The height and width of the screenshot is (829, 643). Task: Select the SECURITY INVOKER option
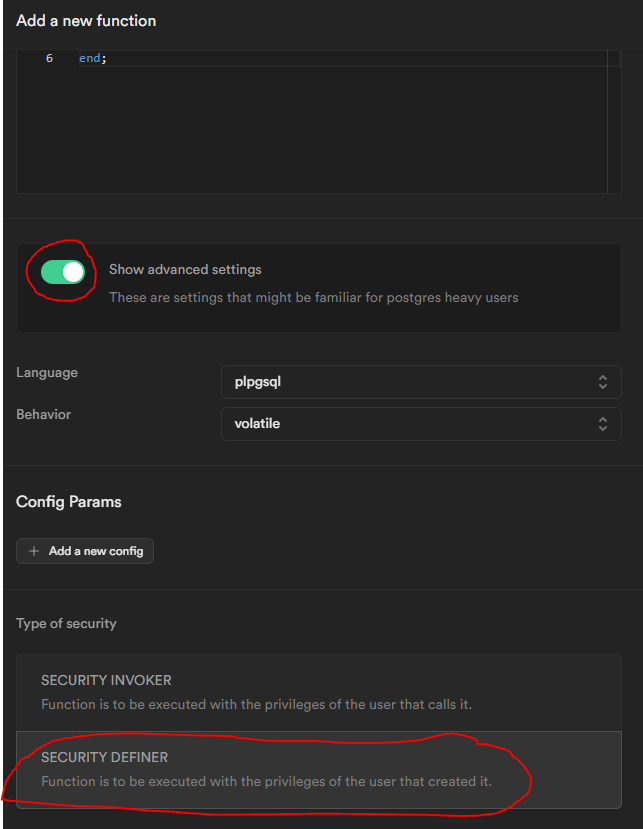point(318,692)
